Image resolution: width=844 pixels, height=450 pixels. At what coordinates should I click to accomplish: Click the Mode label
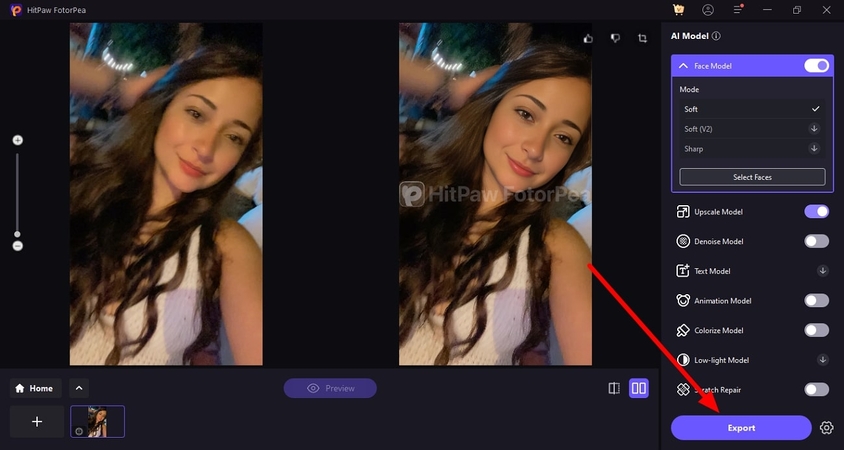[689, 89]
